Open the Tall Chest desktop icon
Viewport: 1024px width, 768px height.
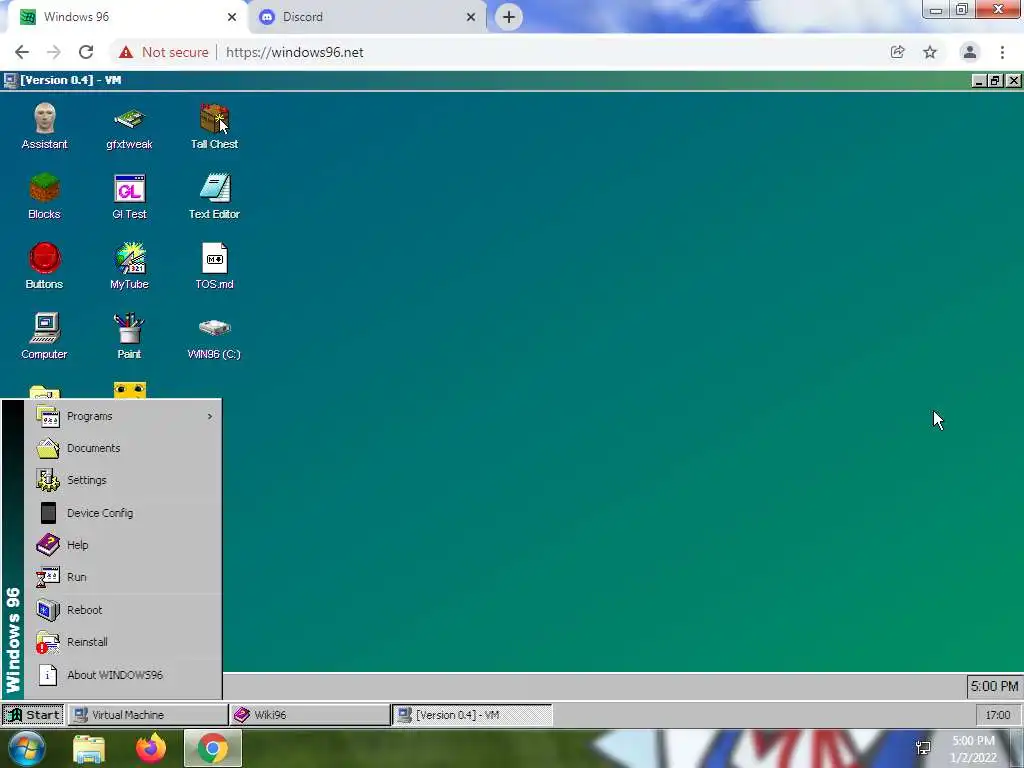(214, 126)
